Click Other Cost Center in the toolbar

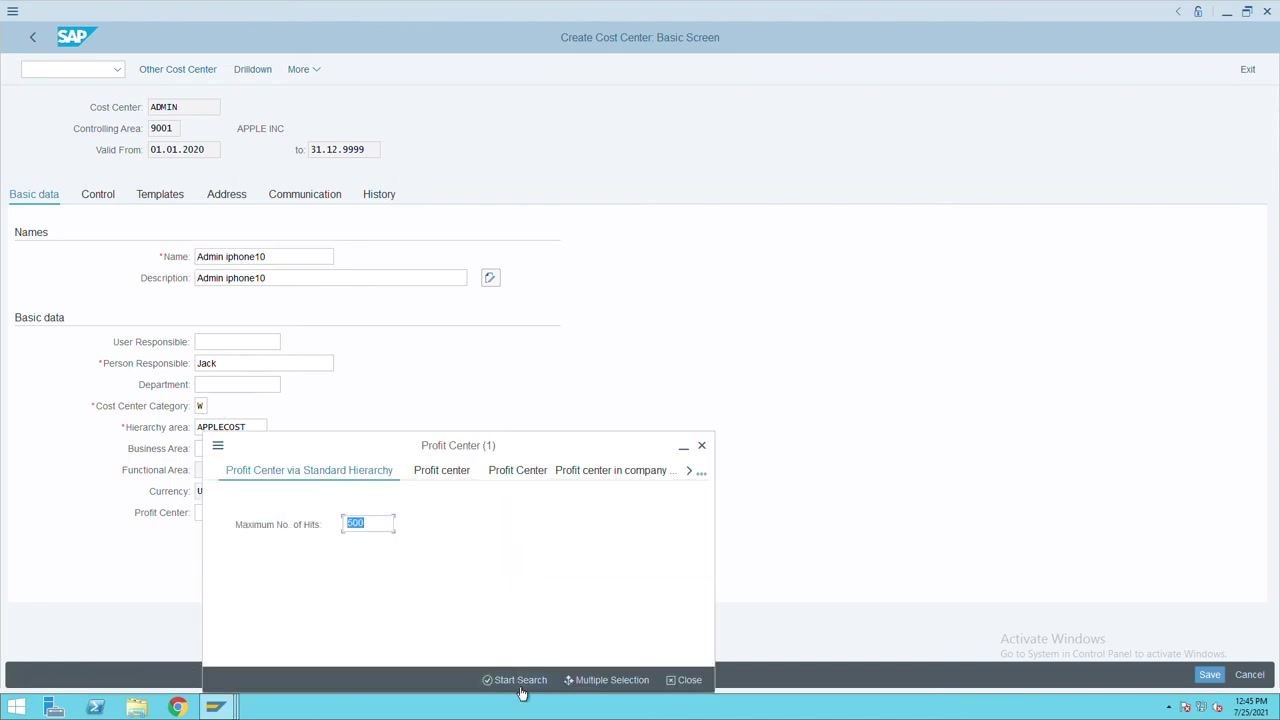click(x=178, y=69)
